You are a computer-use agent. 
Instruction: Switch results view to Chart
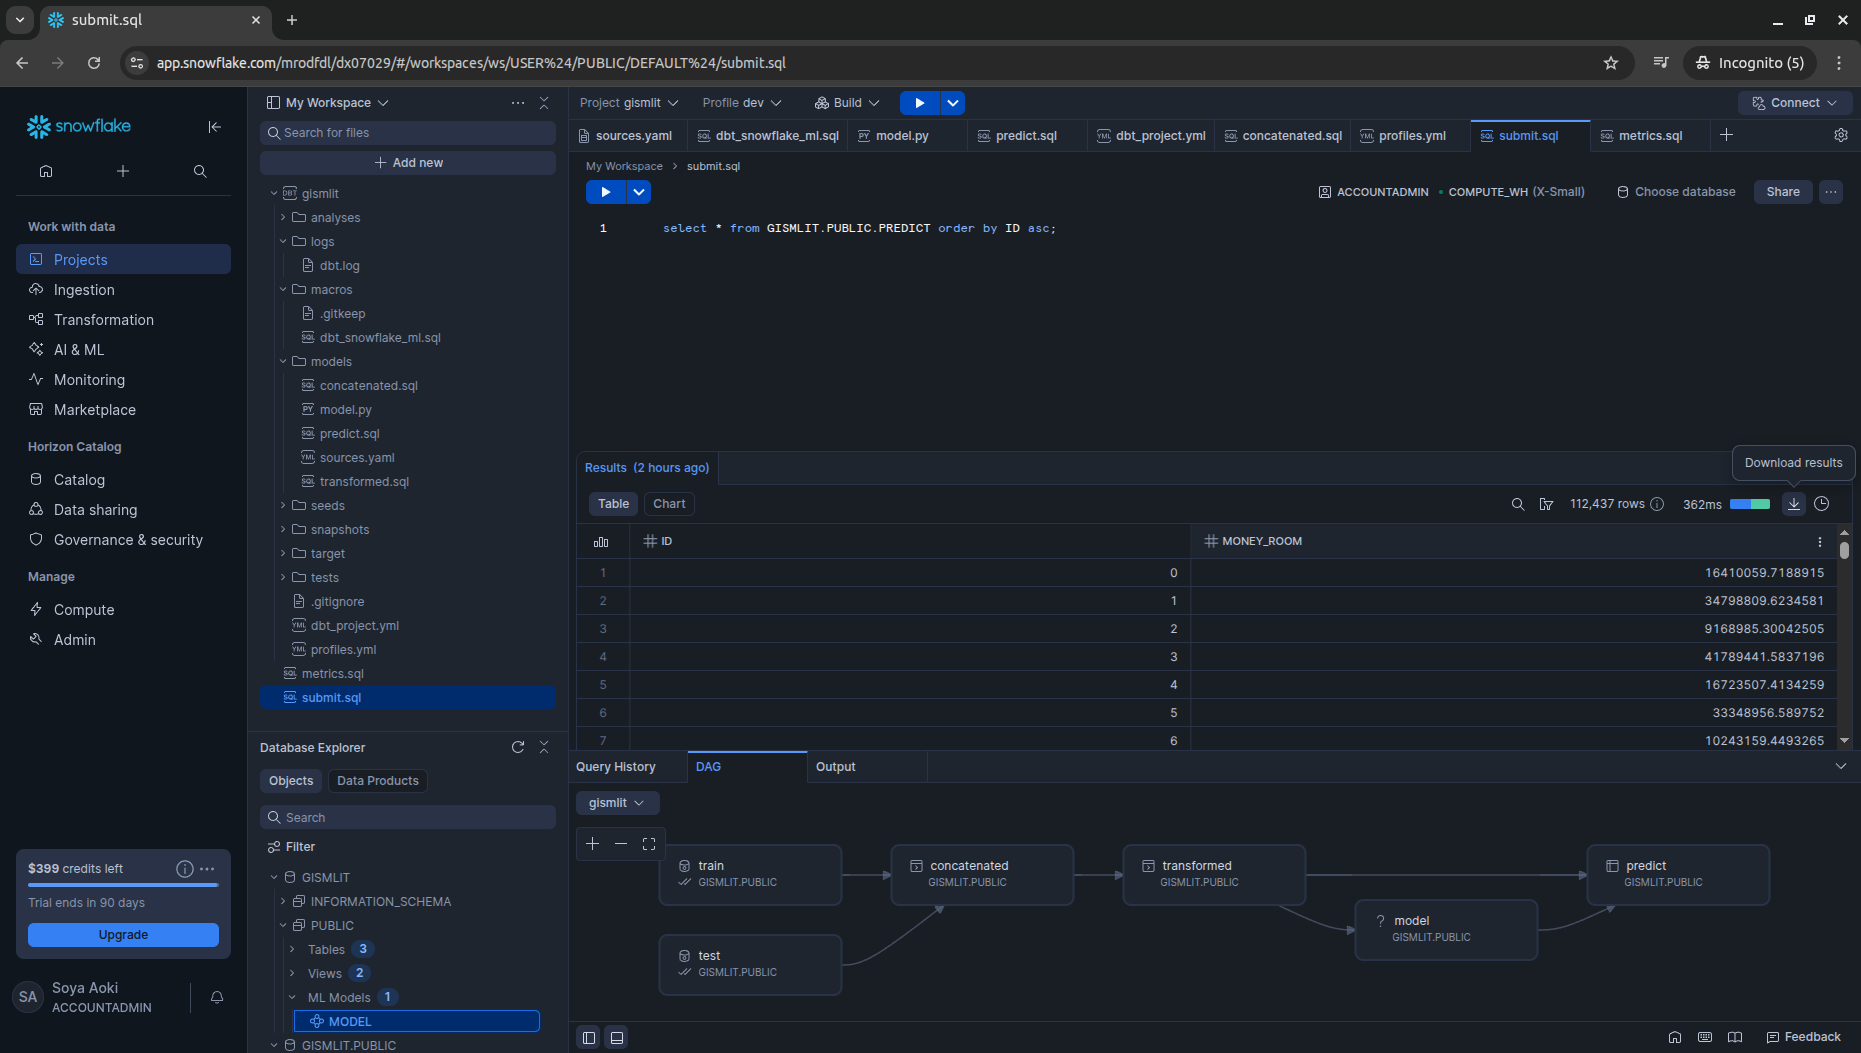click(x=669, y=504)
